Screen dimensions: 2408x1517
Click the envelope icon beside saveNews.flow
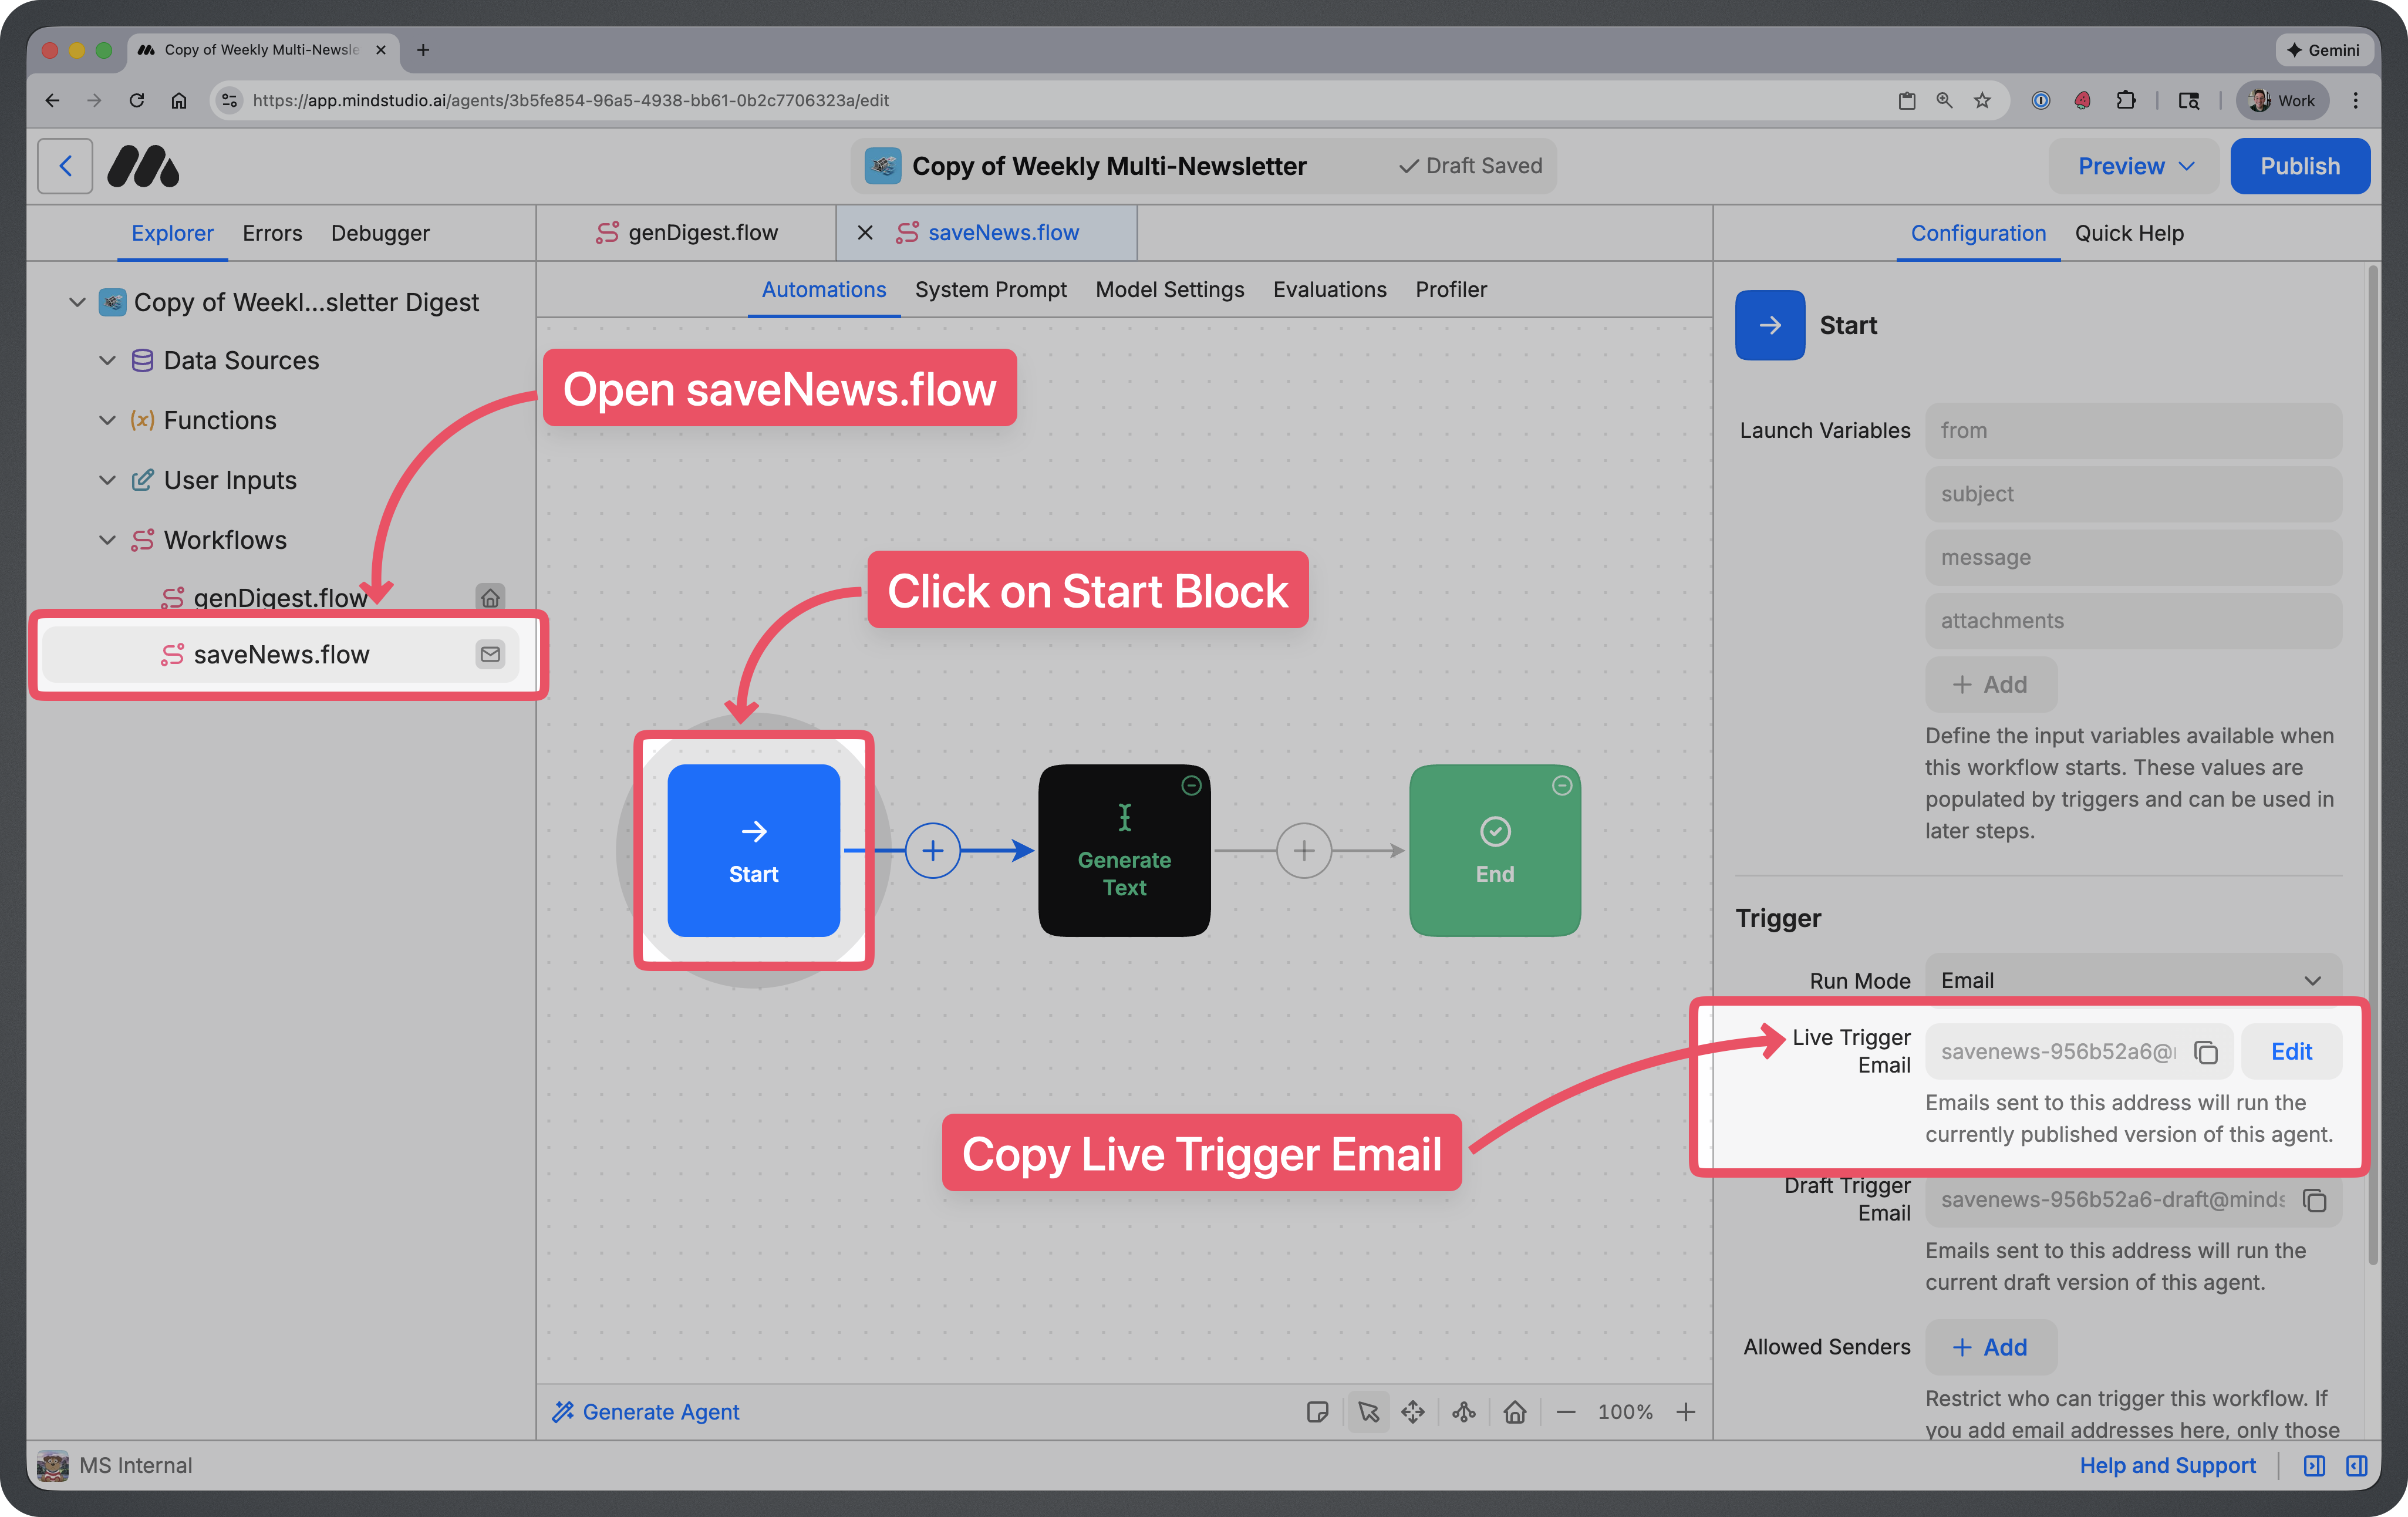(490, 654)
